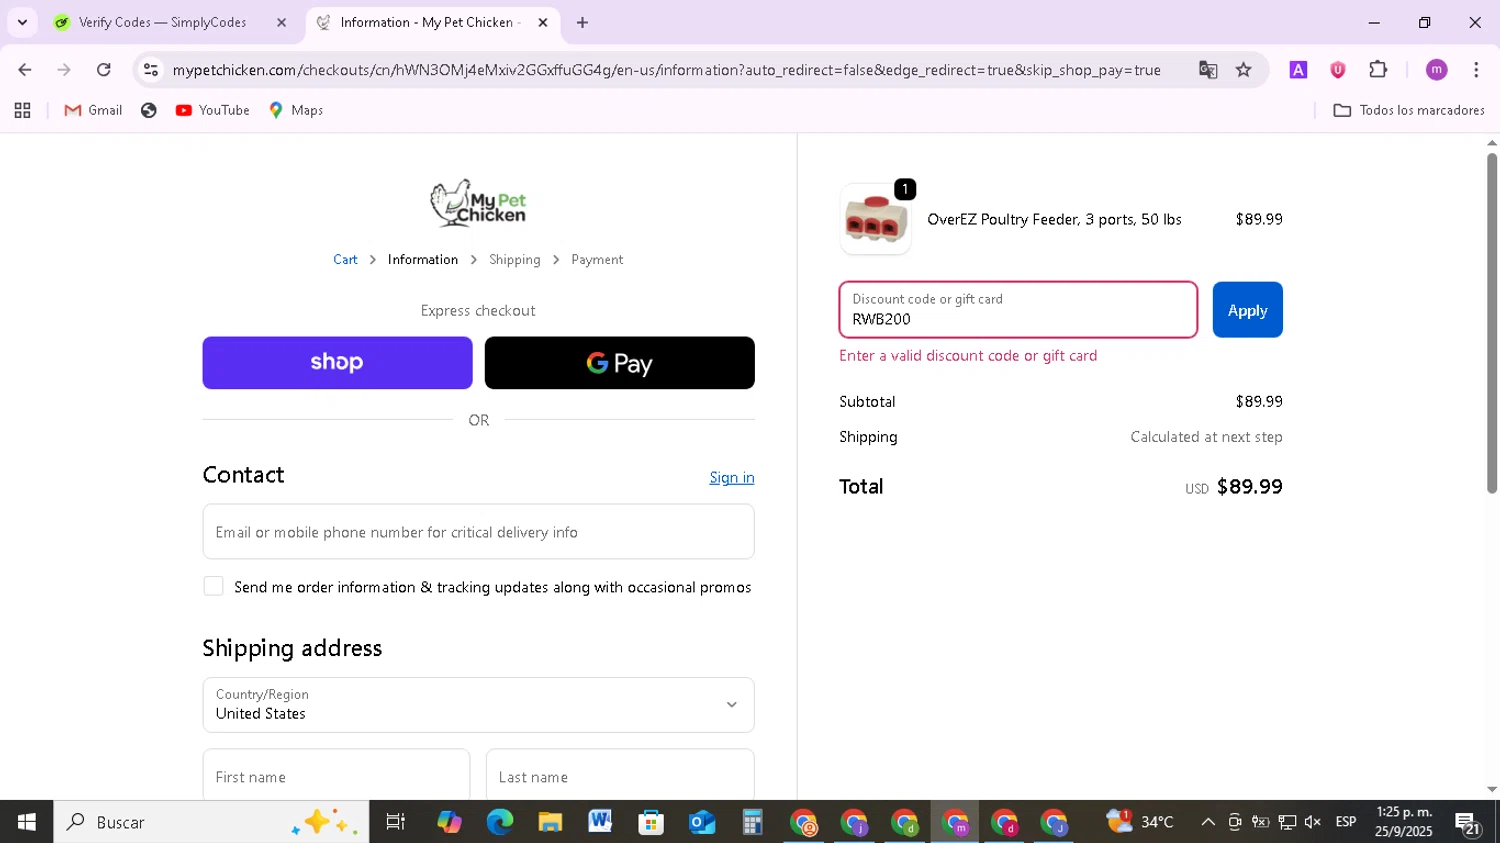Click the taskbar Buscar search box
Viewport: 1500px width, 843px height.
coord(211,822)
